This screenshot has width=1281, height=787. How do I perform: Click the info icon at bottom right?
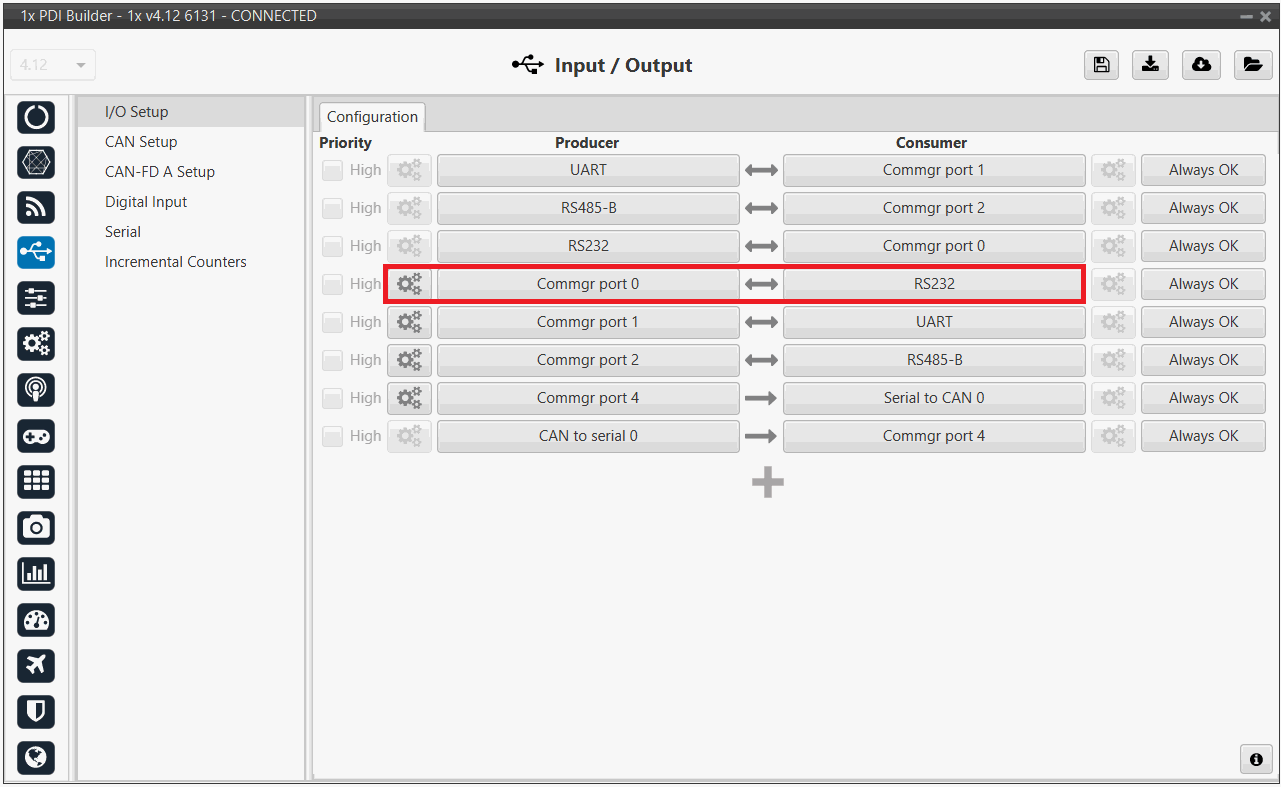[x=1256, y=759]
